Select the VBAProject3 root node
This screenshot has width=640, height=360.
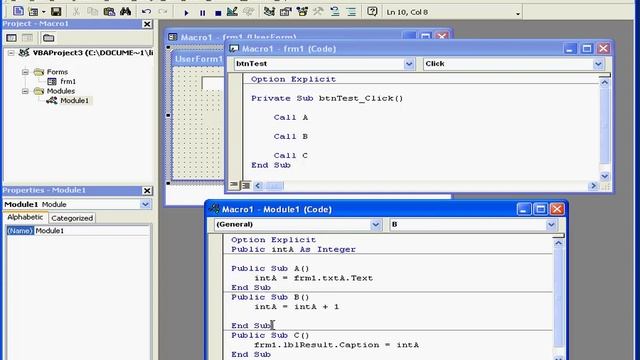point(93,53)
